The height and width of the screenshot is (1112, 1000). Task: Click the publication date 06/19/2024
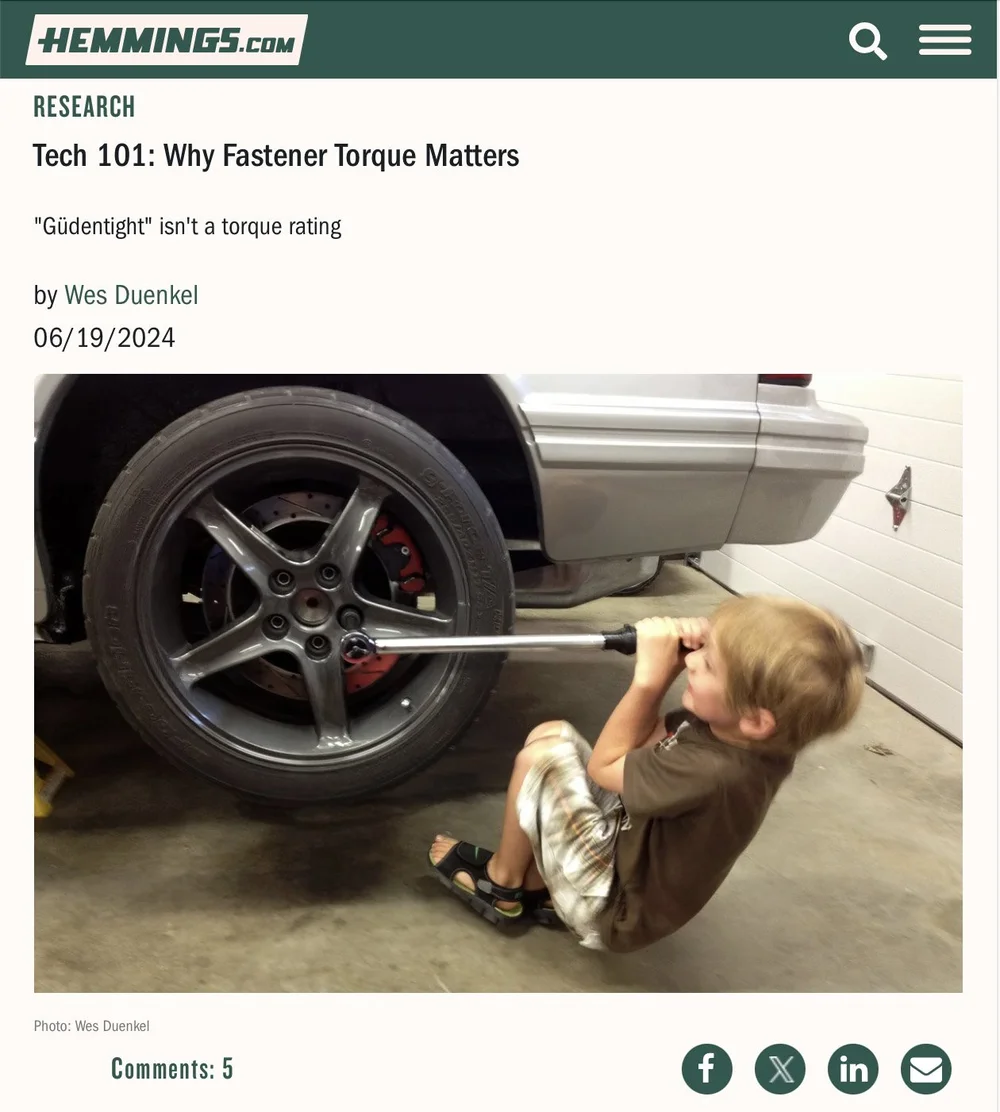click(104, 338)
